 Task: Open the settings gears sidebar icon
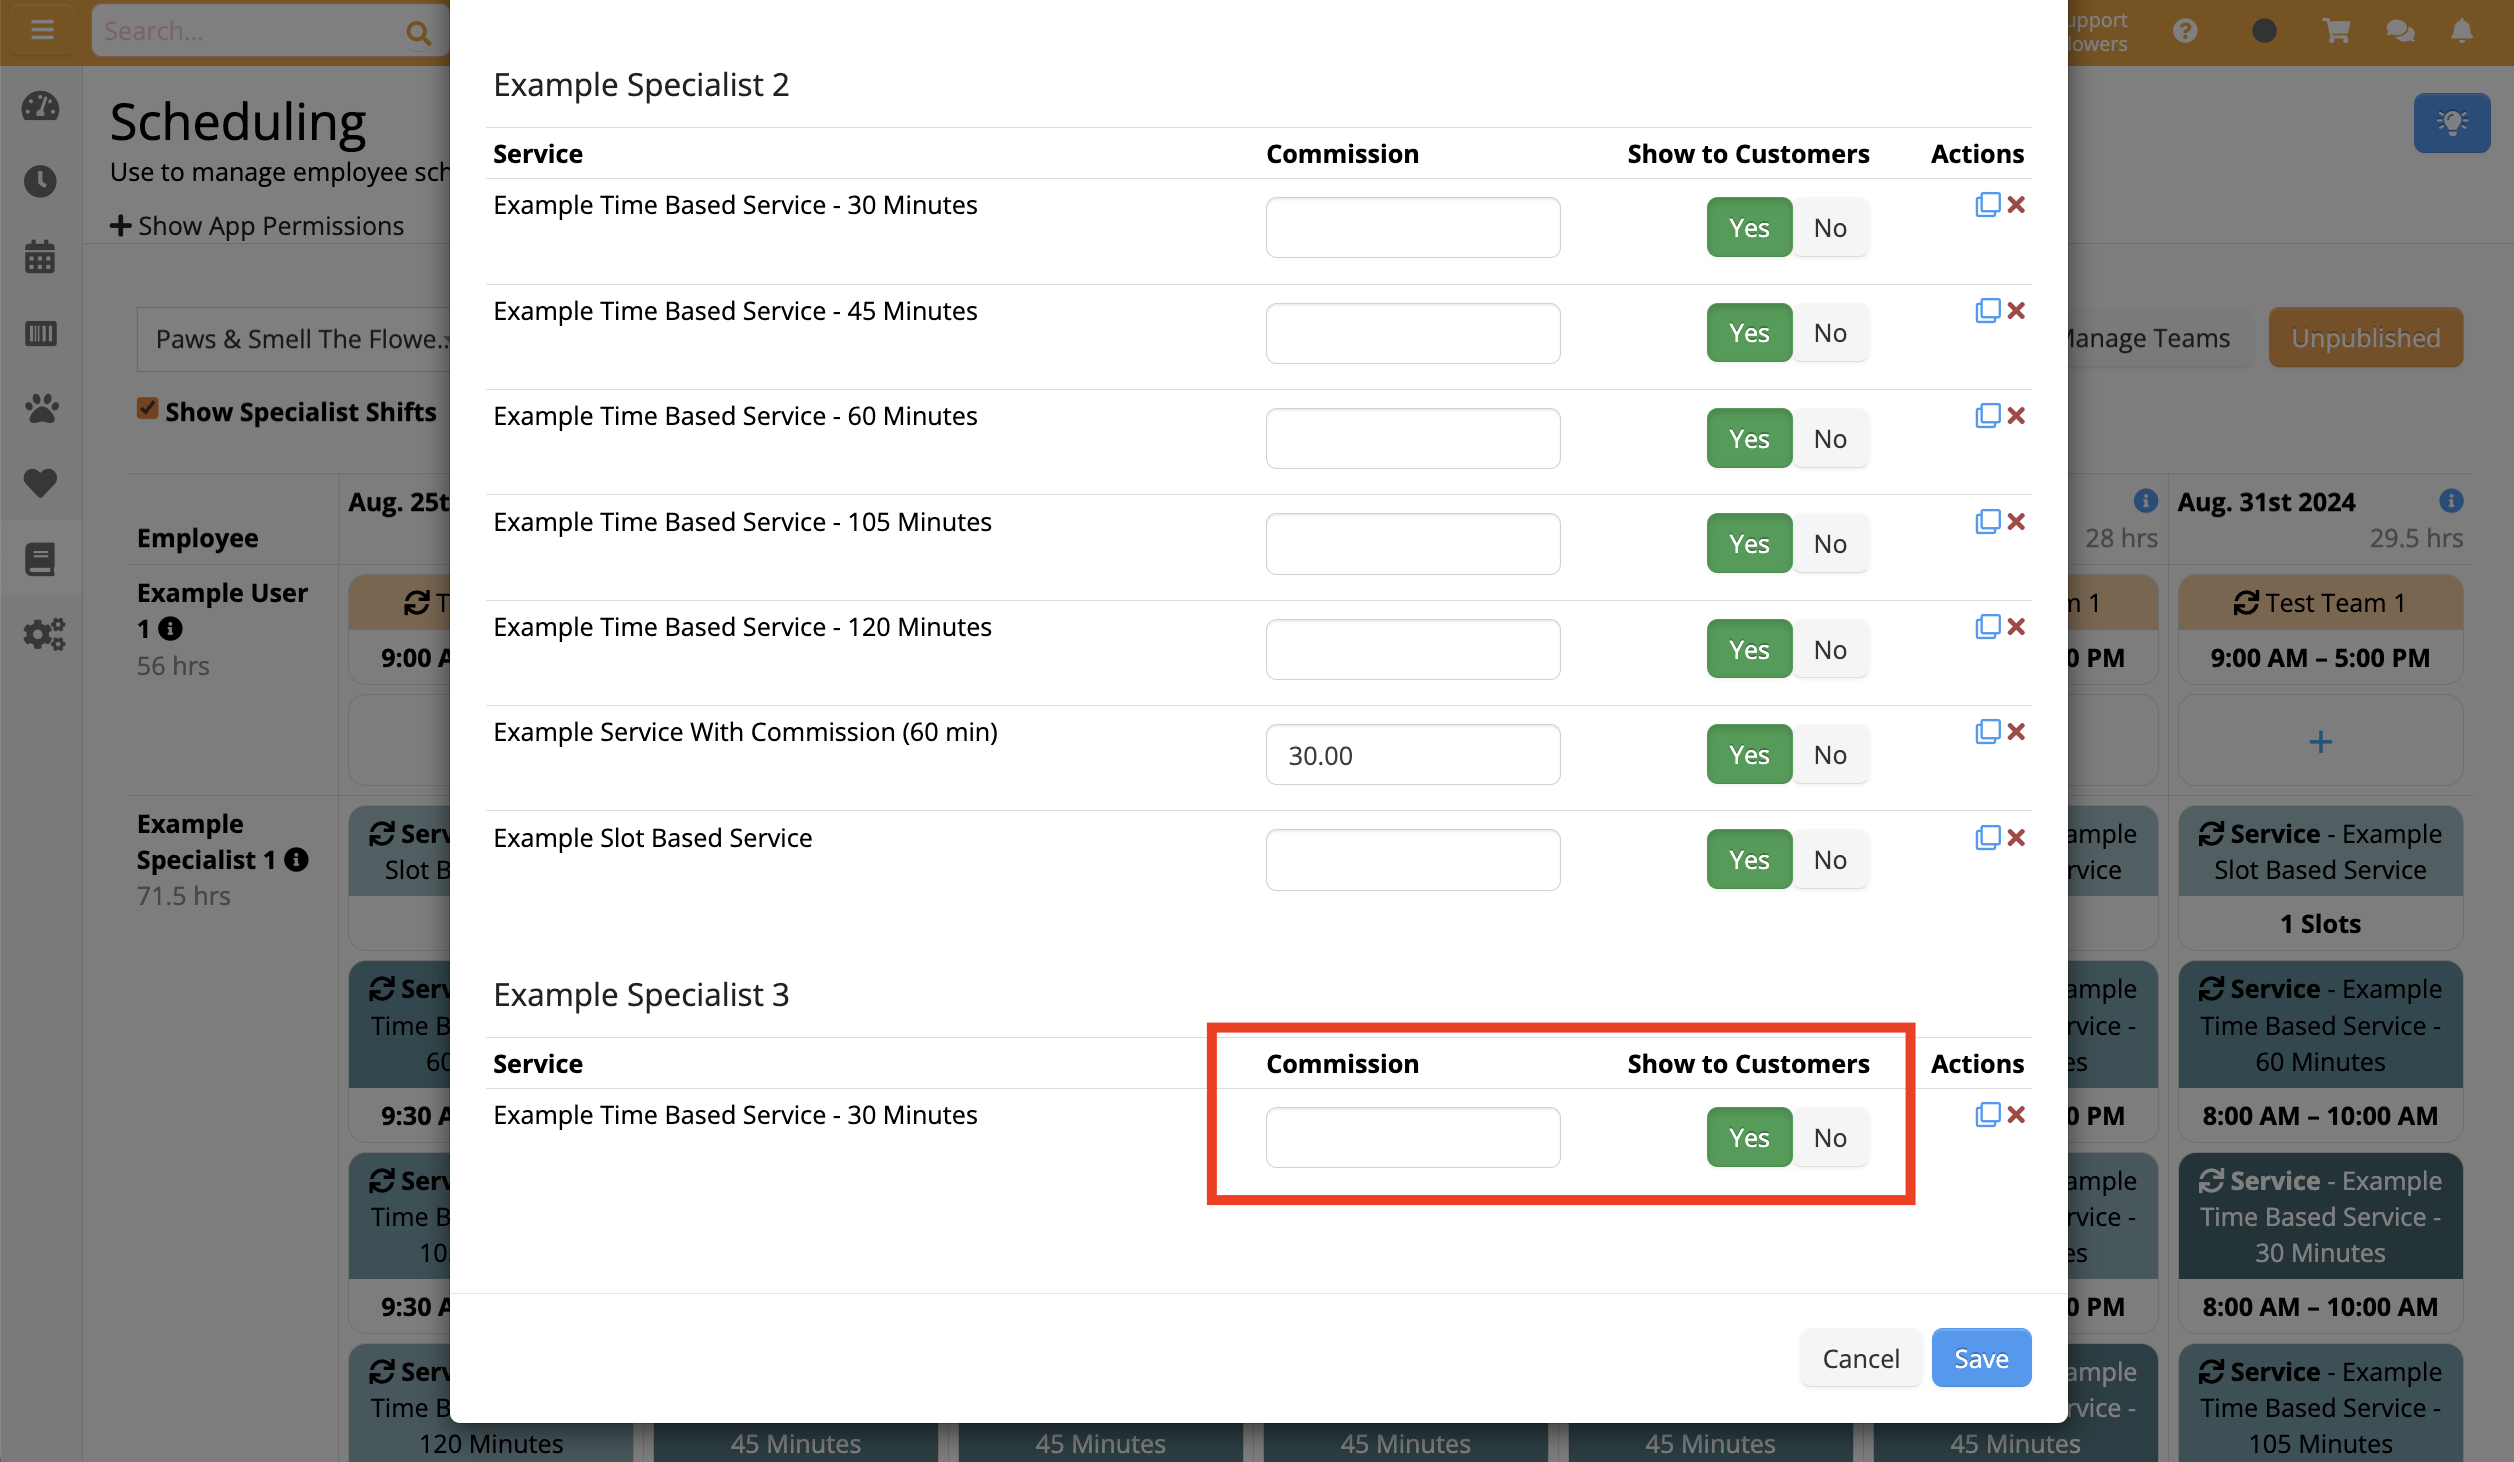[x=44, y=634]
